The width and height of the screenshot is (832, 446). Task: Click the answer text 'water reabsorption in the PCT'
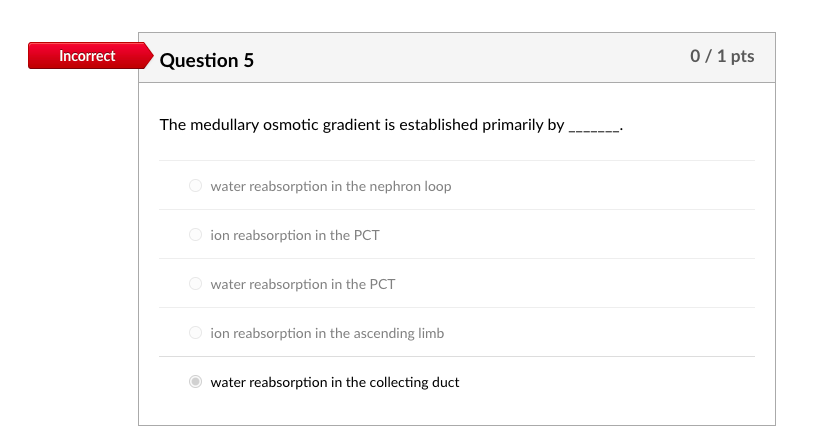click(x=302, y=284)
